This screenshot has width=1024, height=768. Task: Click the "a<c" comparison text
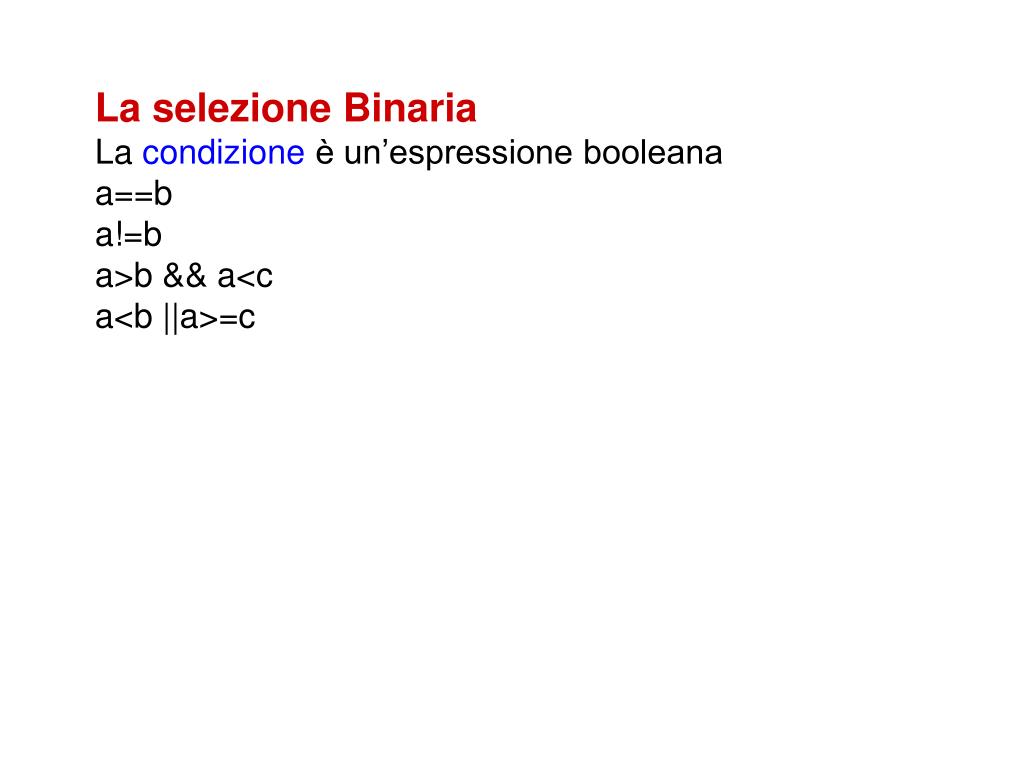245,277
